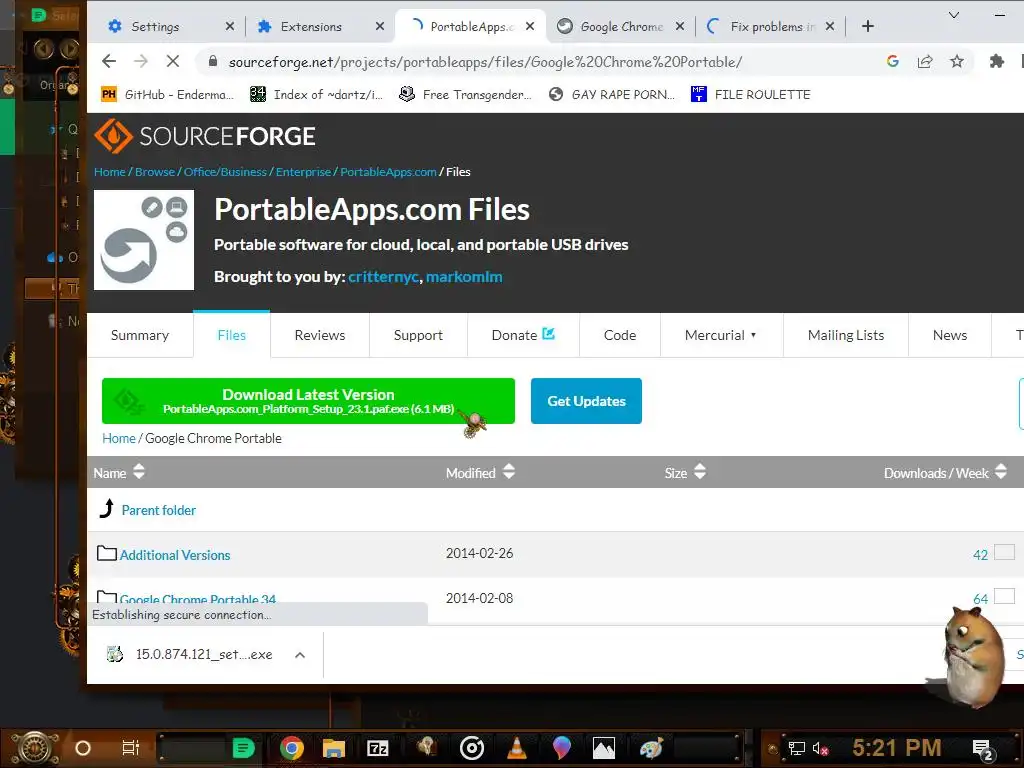Go back to the previous page
This screenshot has width=1024, height=768.
coord(109,61)
